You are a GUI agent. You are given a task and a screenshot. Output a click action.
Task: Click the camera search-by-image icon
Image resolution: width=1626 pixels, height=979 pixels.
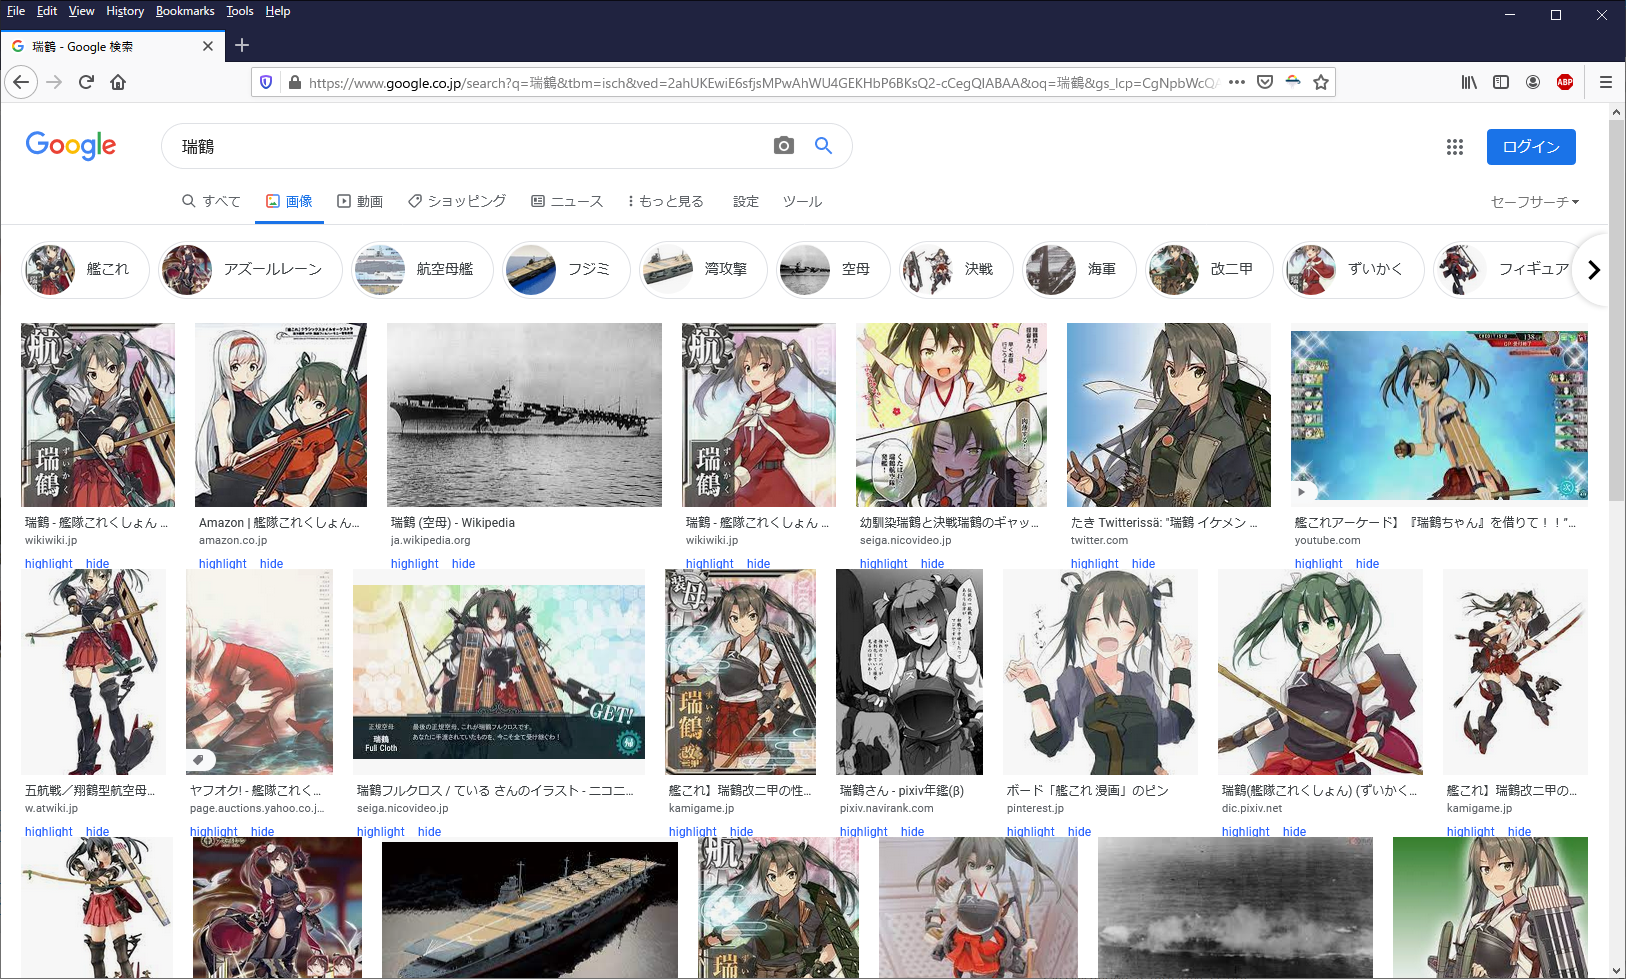[784, 146]
